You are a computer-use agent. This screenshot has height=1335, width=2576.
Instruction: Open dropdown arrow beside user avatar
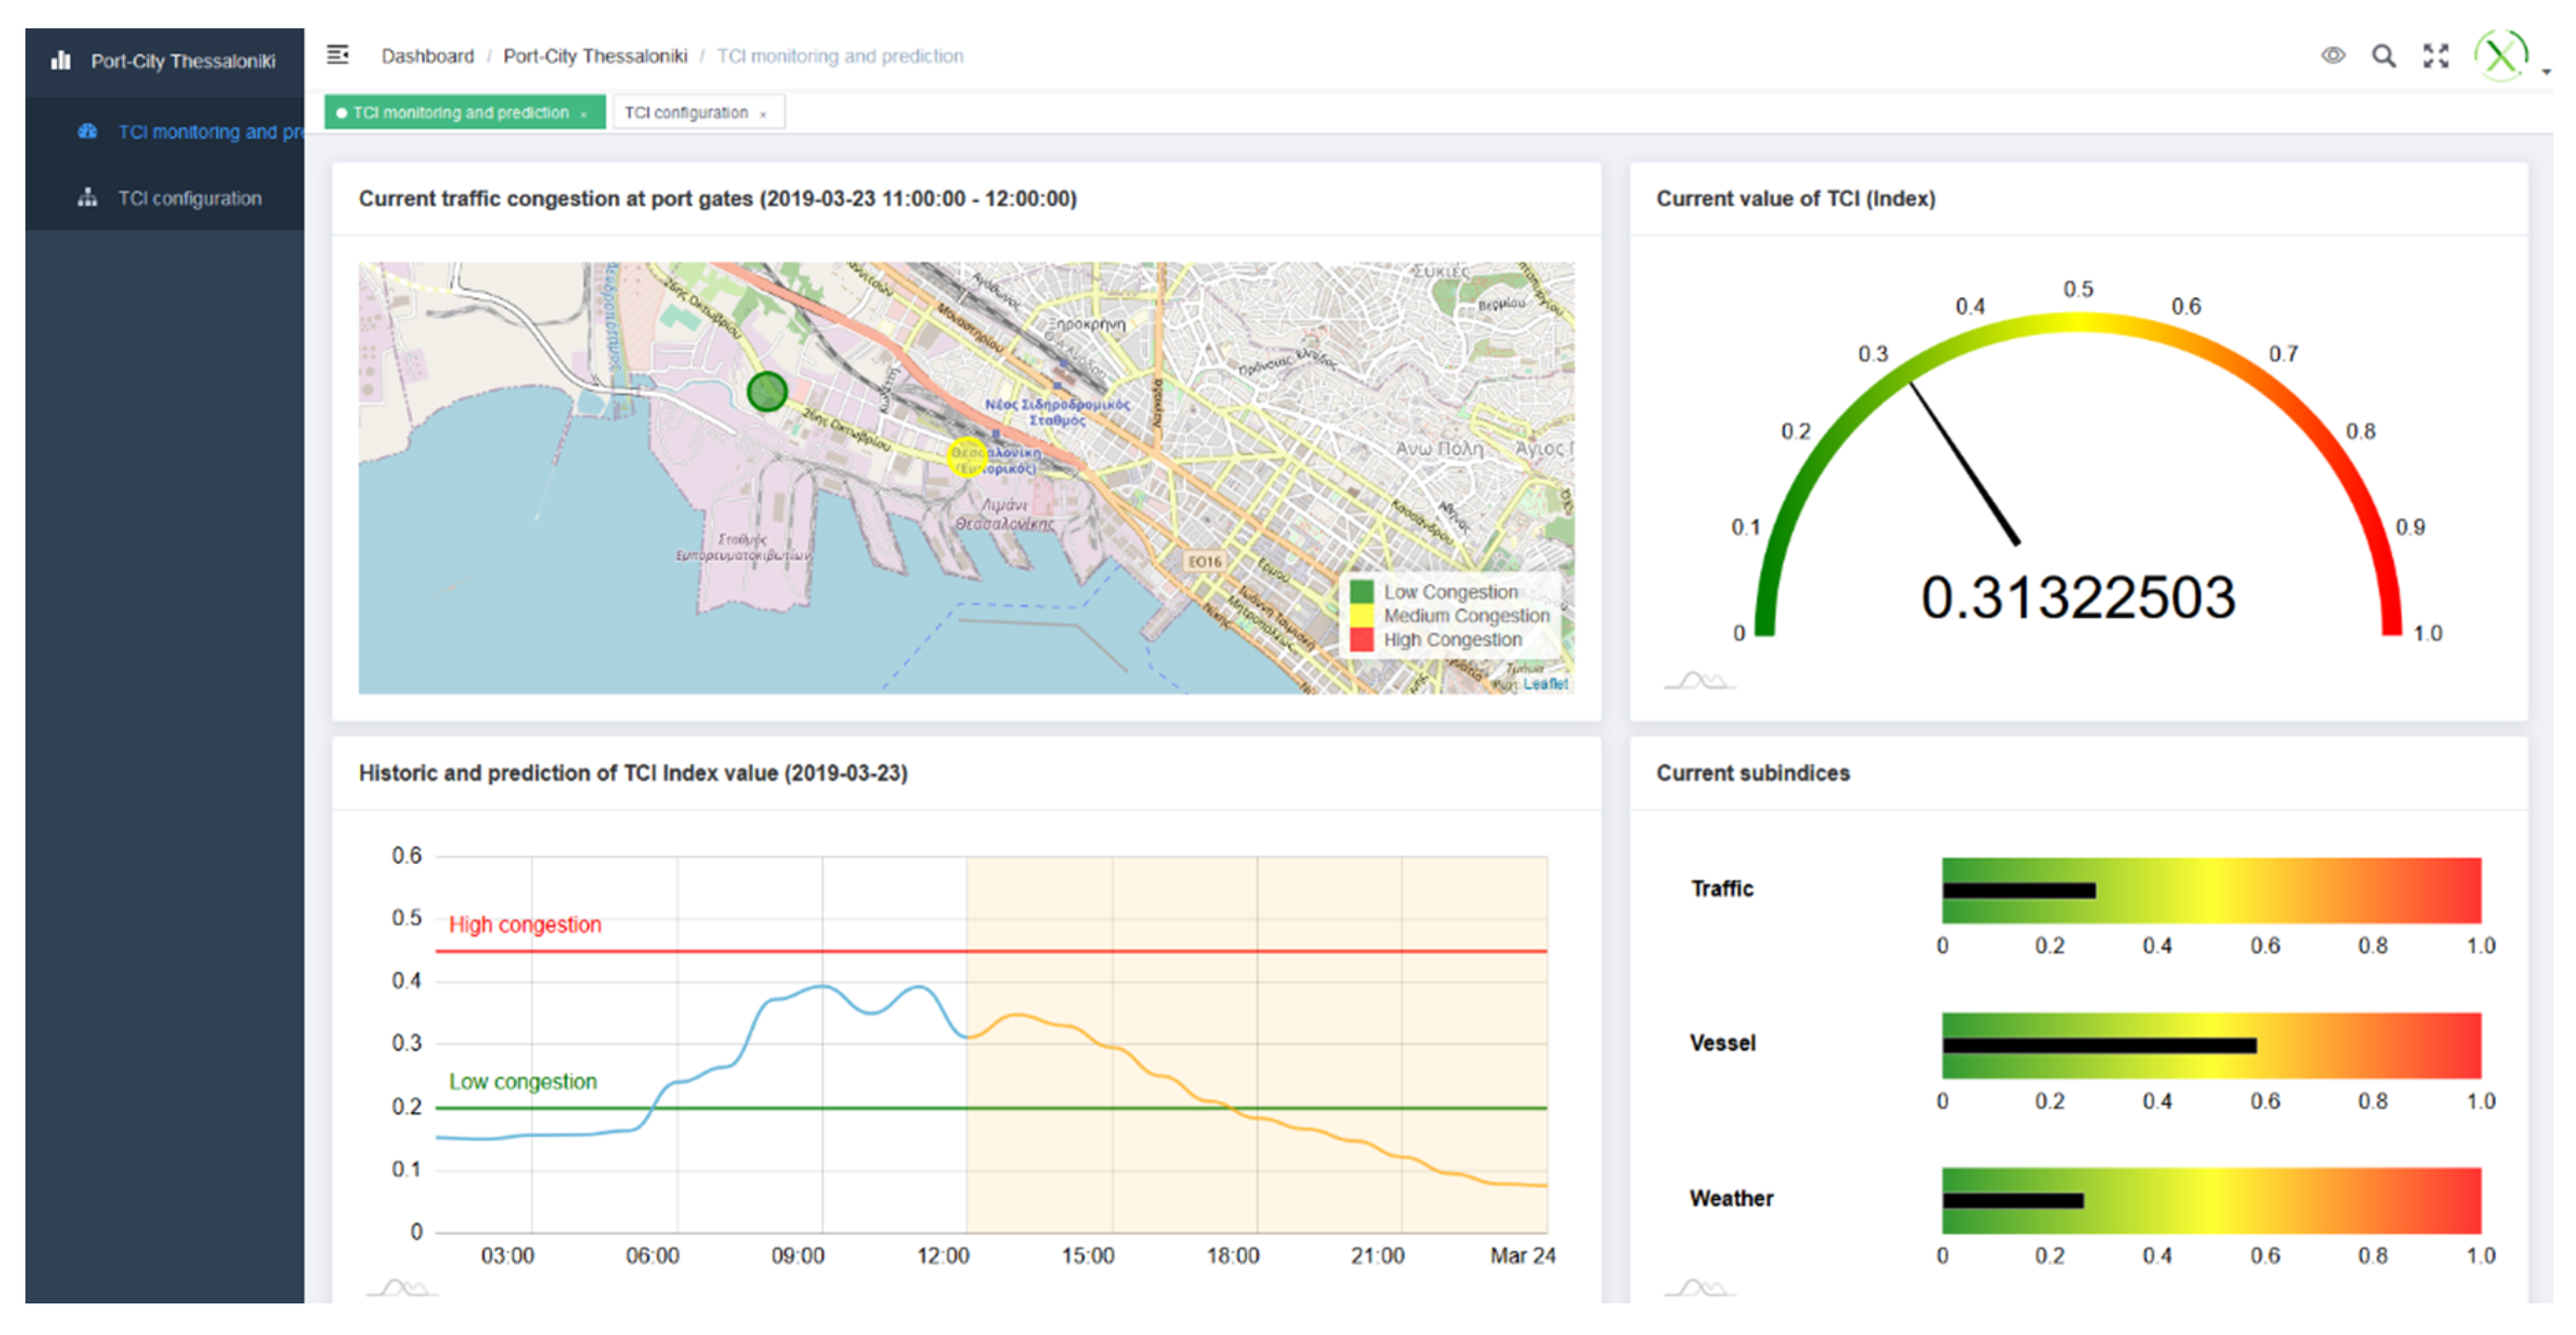[2546, 72]
